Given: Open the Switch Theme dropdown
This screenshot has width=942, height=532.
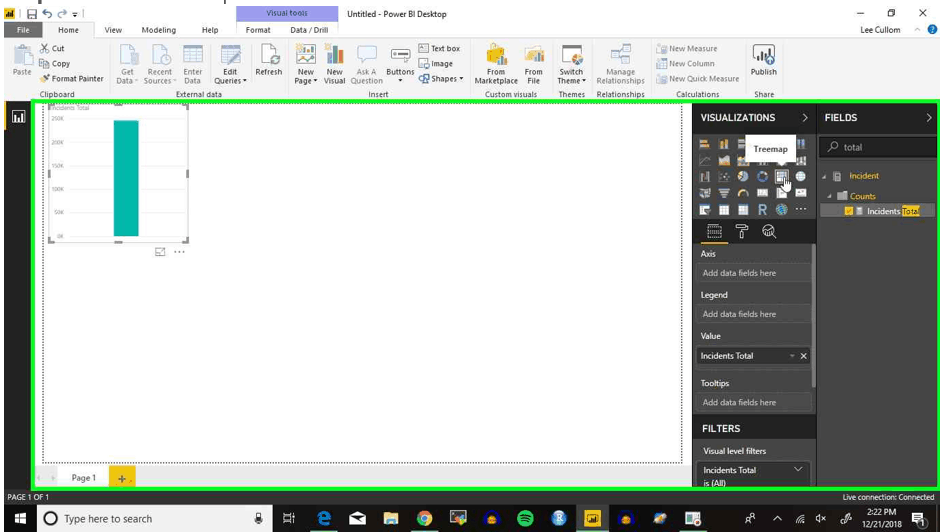Looking at the screenshot, I should (571, 65).
